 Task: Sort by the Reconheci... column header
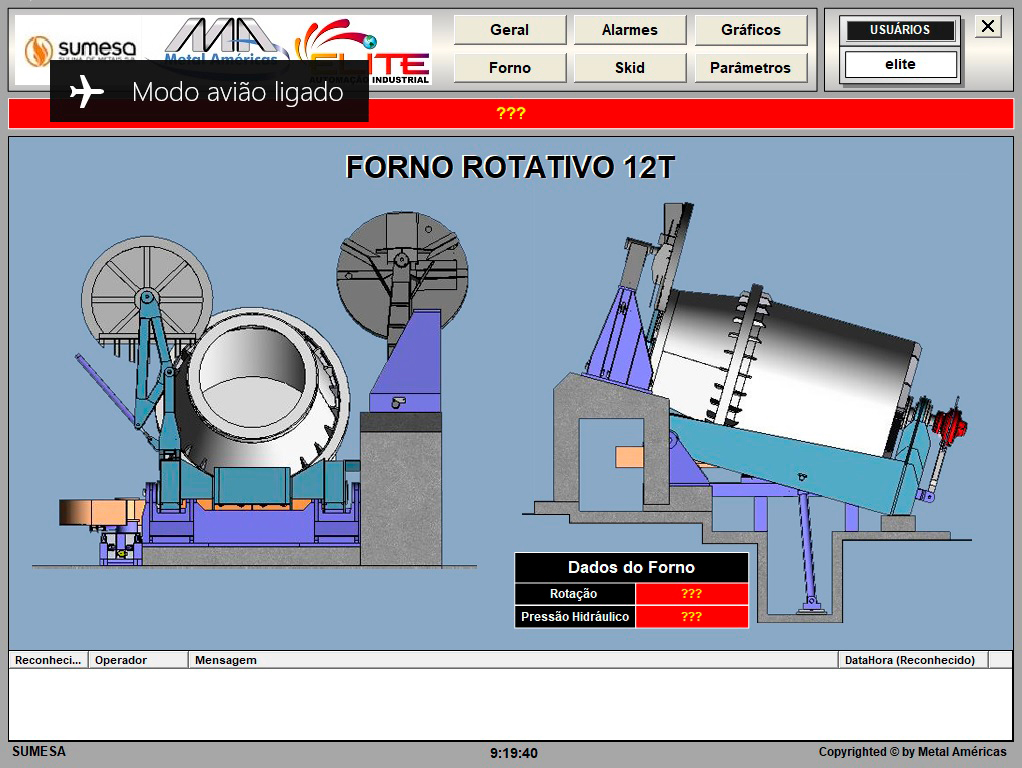pyautogui.click(x=48, y=660)
